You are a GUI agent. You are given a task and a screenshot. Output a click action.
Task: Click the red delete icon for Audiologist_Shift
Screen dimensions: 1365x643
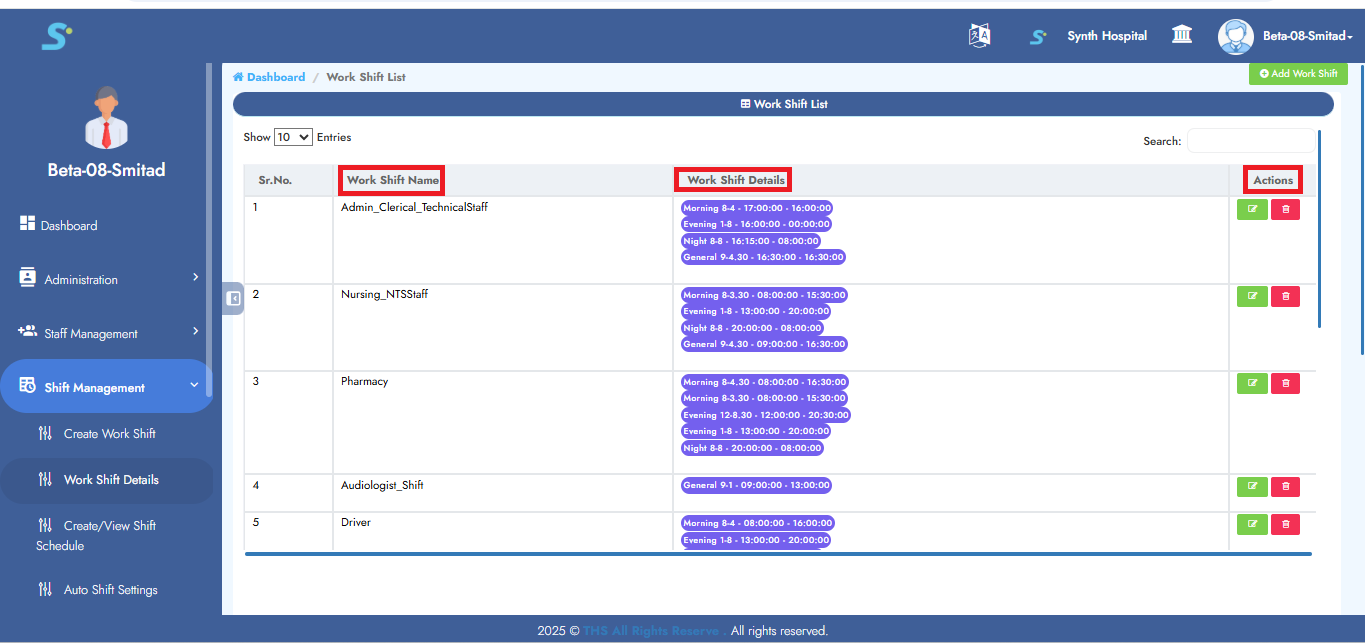point(1285,487)
